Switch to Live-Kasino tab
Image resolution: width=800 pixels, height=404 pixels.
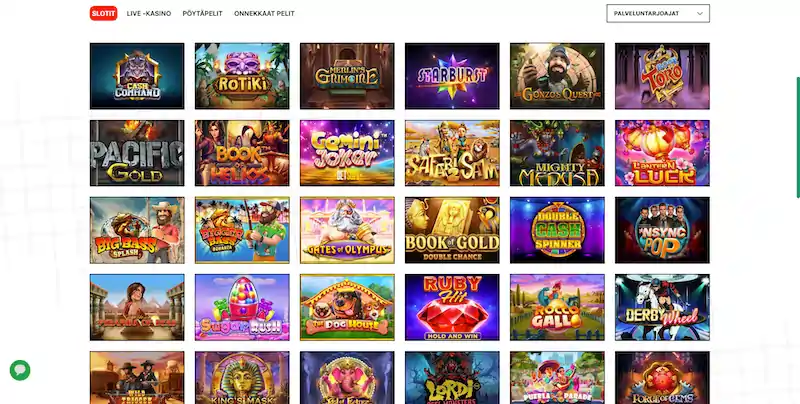(148, 13)
